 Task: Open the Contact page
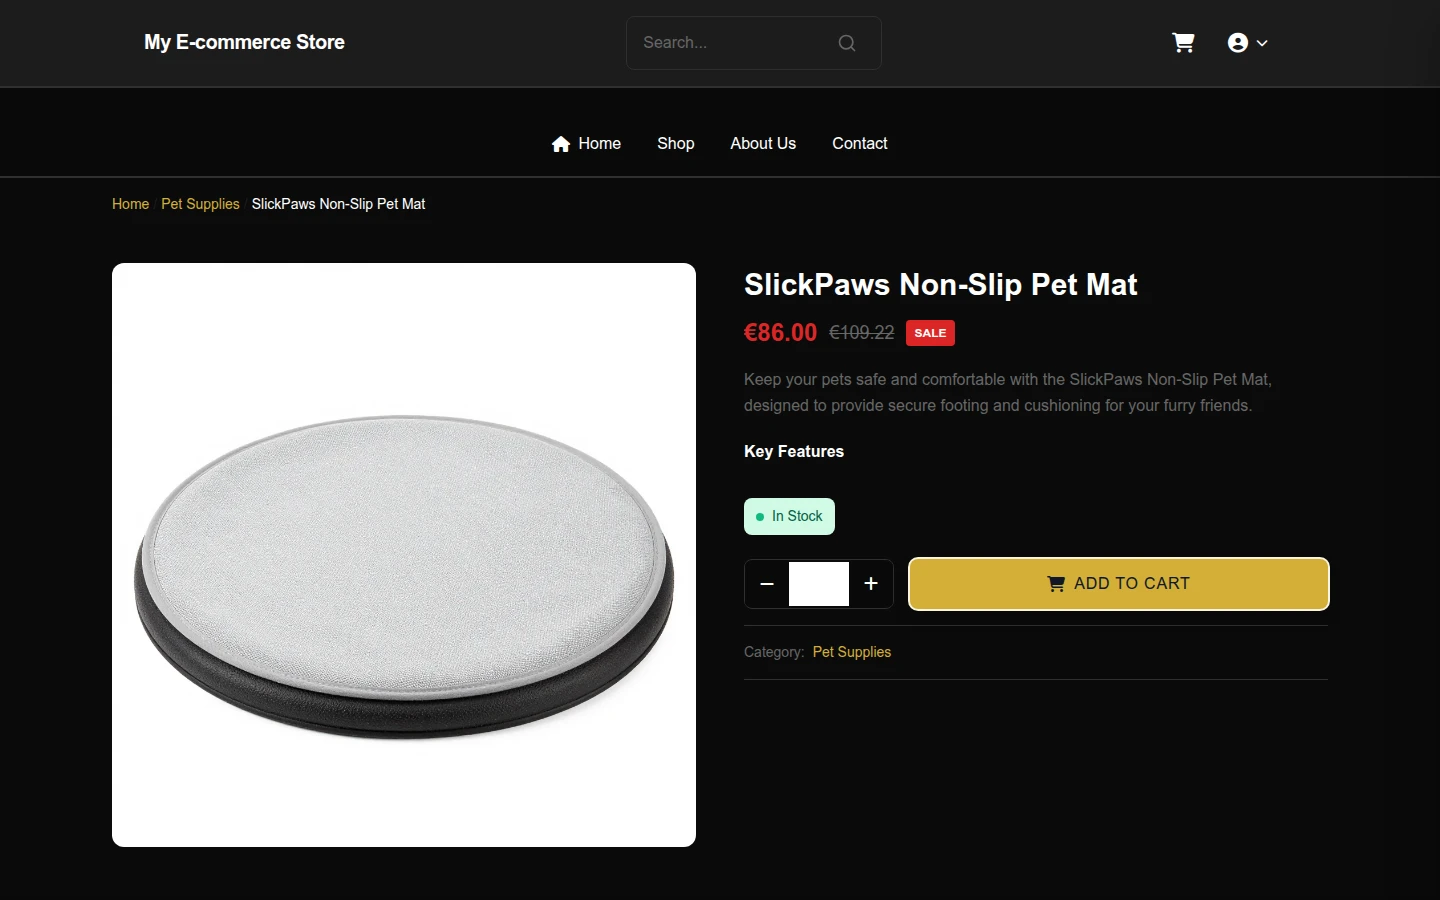(860, 144)
